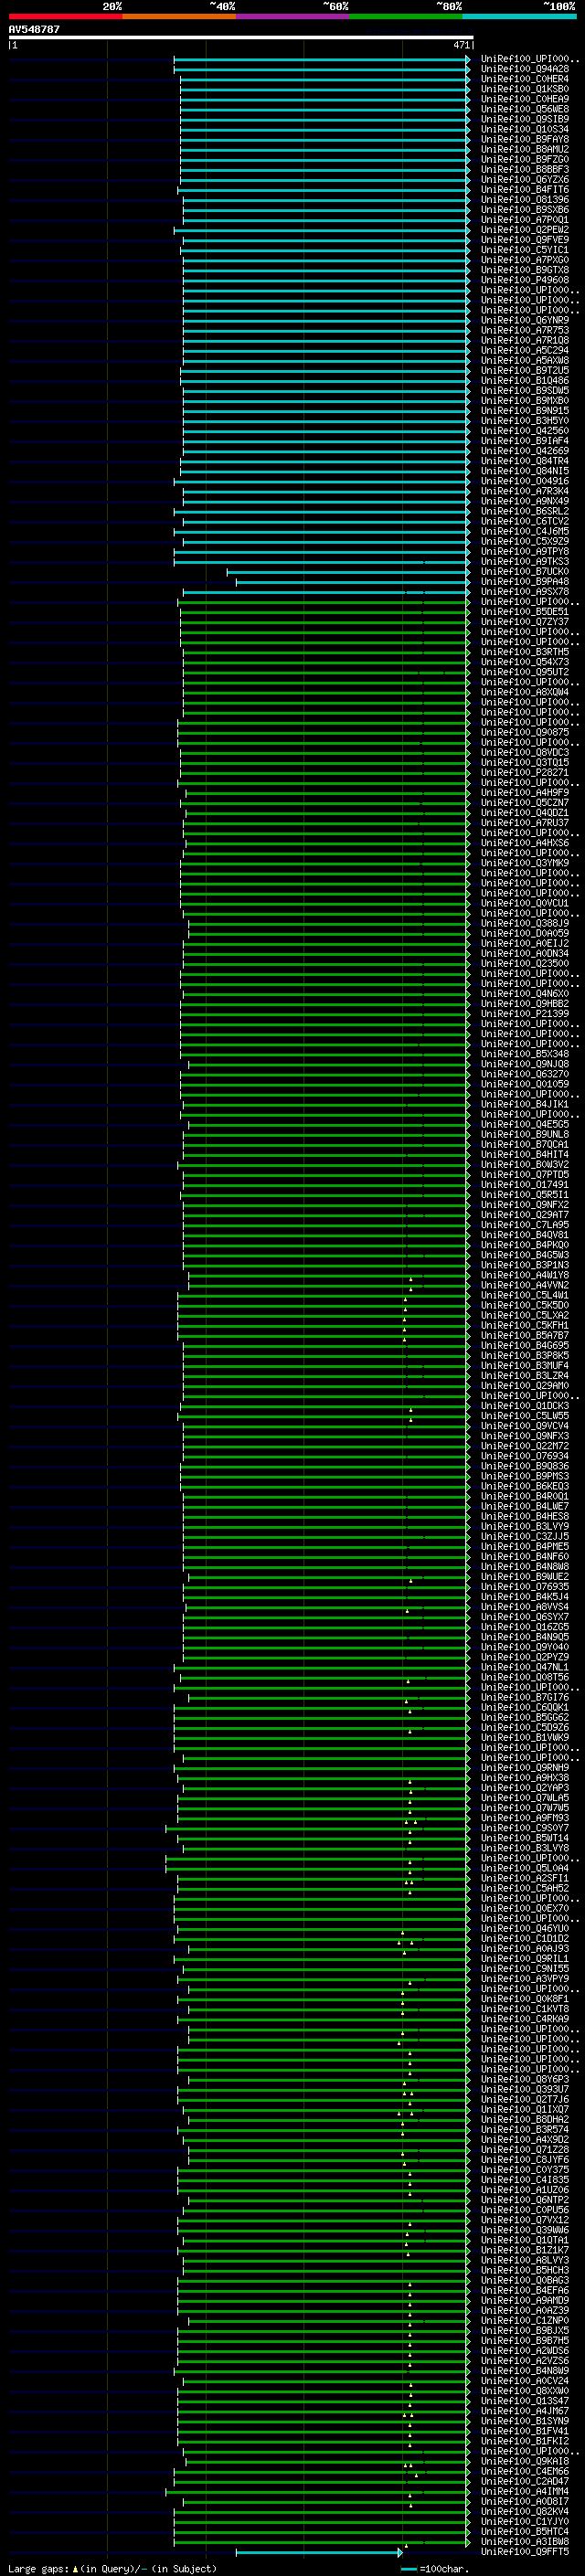Select the UniRef100_A5C294 label
585x2576 pixels.
(x=525, y=350)
